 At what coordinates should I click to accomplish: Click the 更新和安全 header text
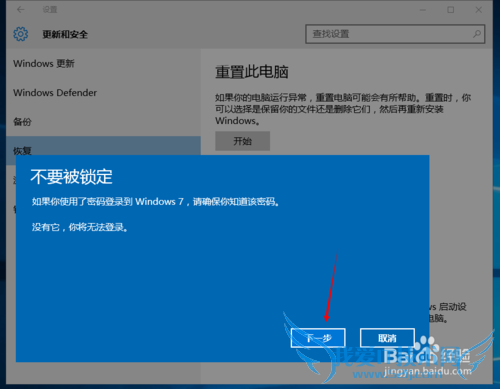coord(65,34)
